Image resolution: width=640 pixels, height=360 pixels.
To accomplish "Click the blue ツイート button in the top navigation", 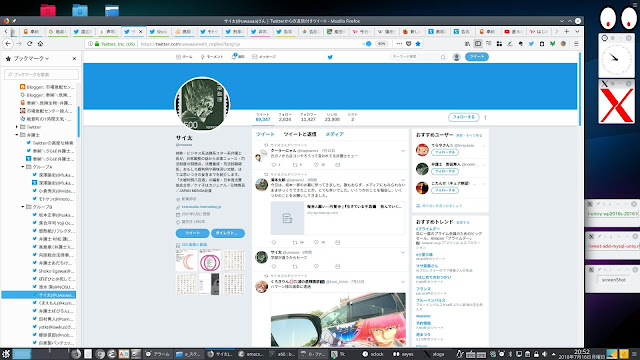I will (477, 57).
